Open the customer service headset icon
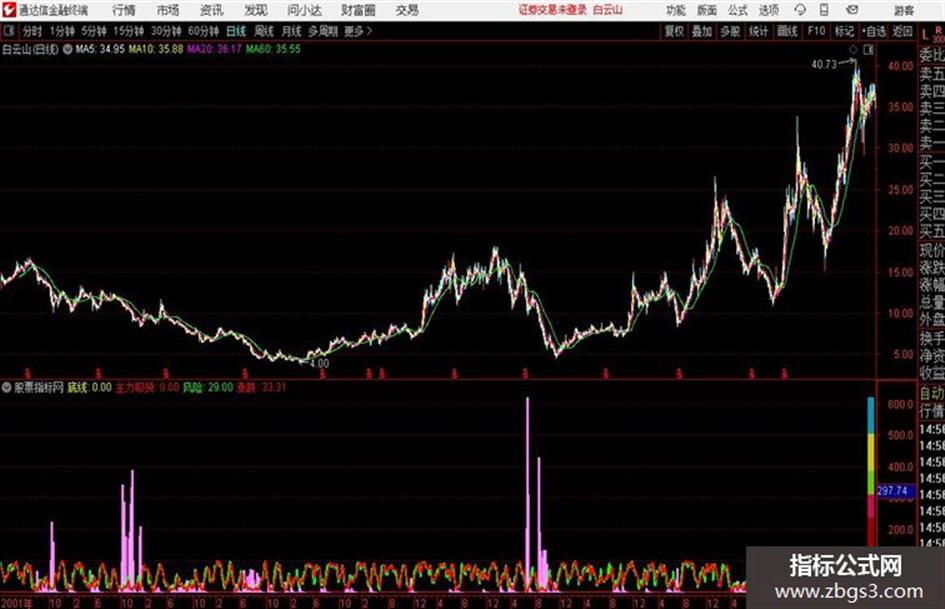 [x=800, y=10]
